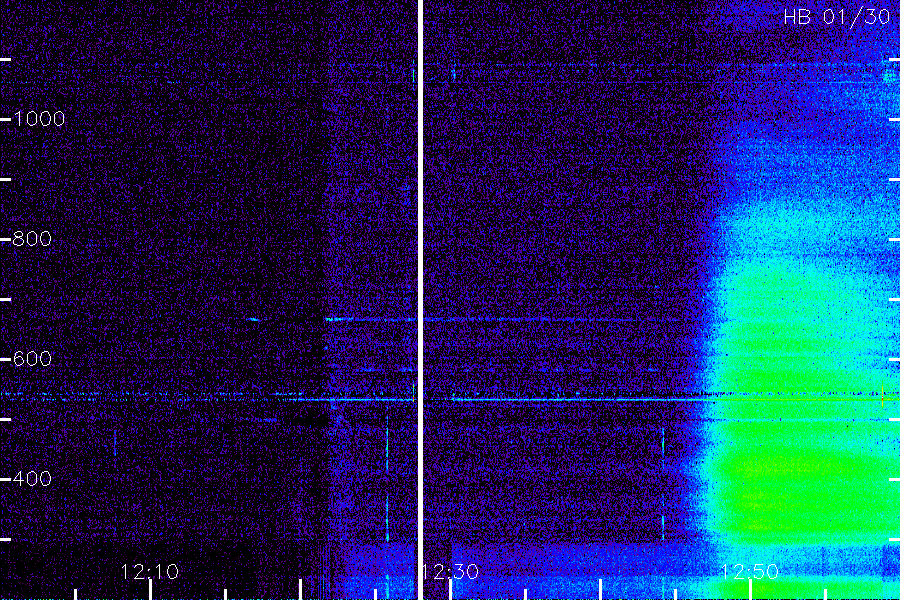Click the 1000 frequency axis label

[x=39, y=119]
